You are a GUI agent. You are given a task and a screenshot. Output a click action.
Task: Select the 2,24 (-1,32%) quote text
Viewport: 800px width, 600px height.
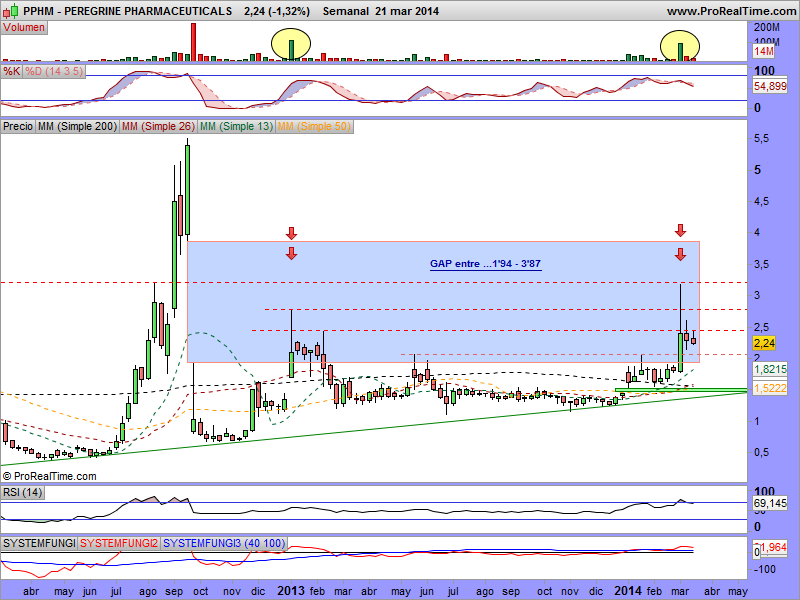[x=277, y=11]
